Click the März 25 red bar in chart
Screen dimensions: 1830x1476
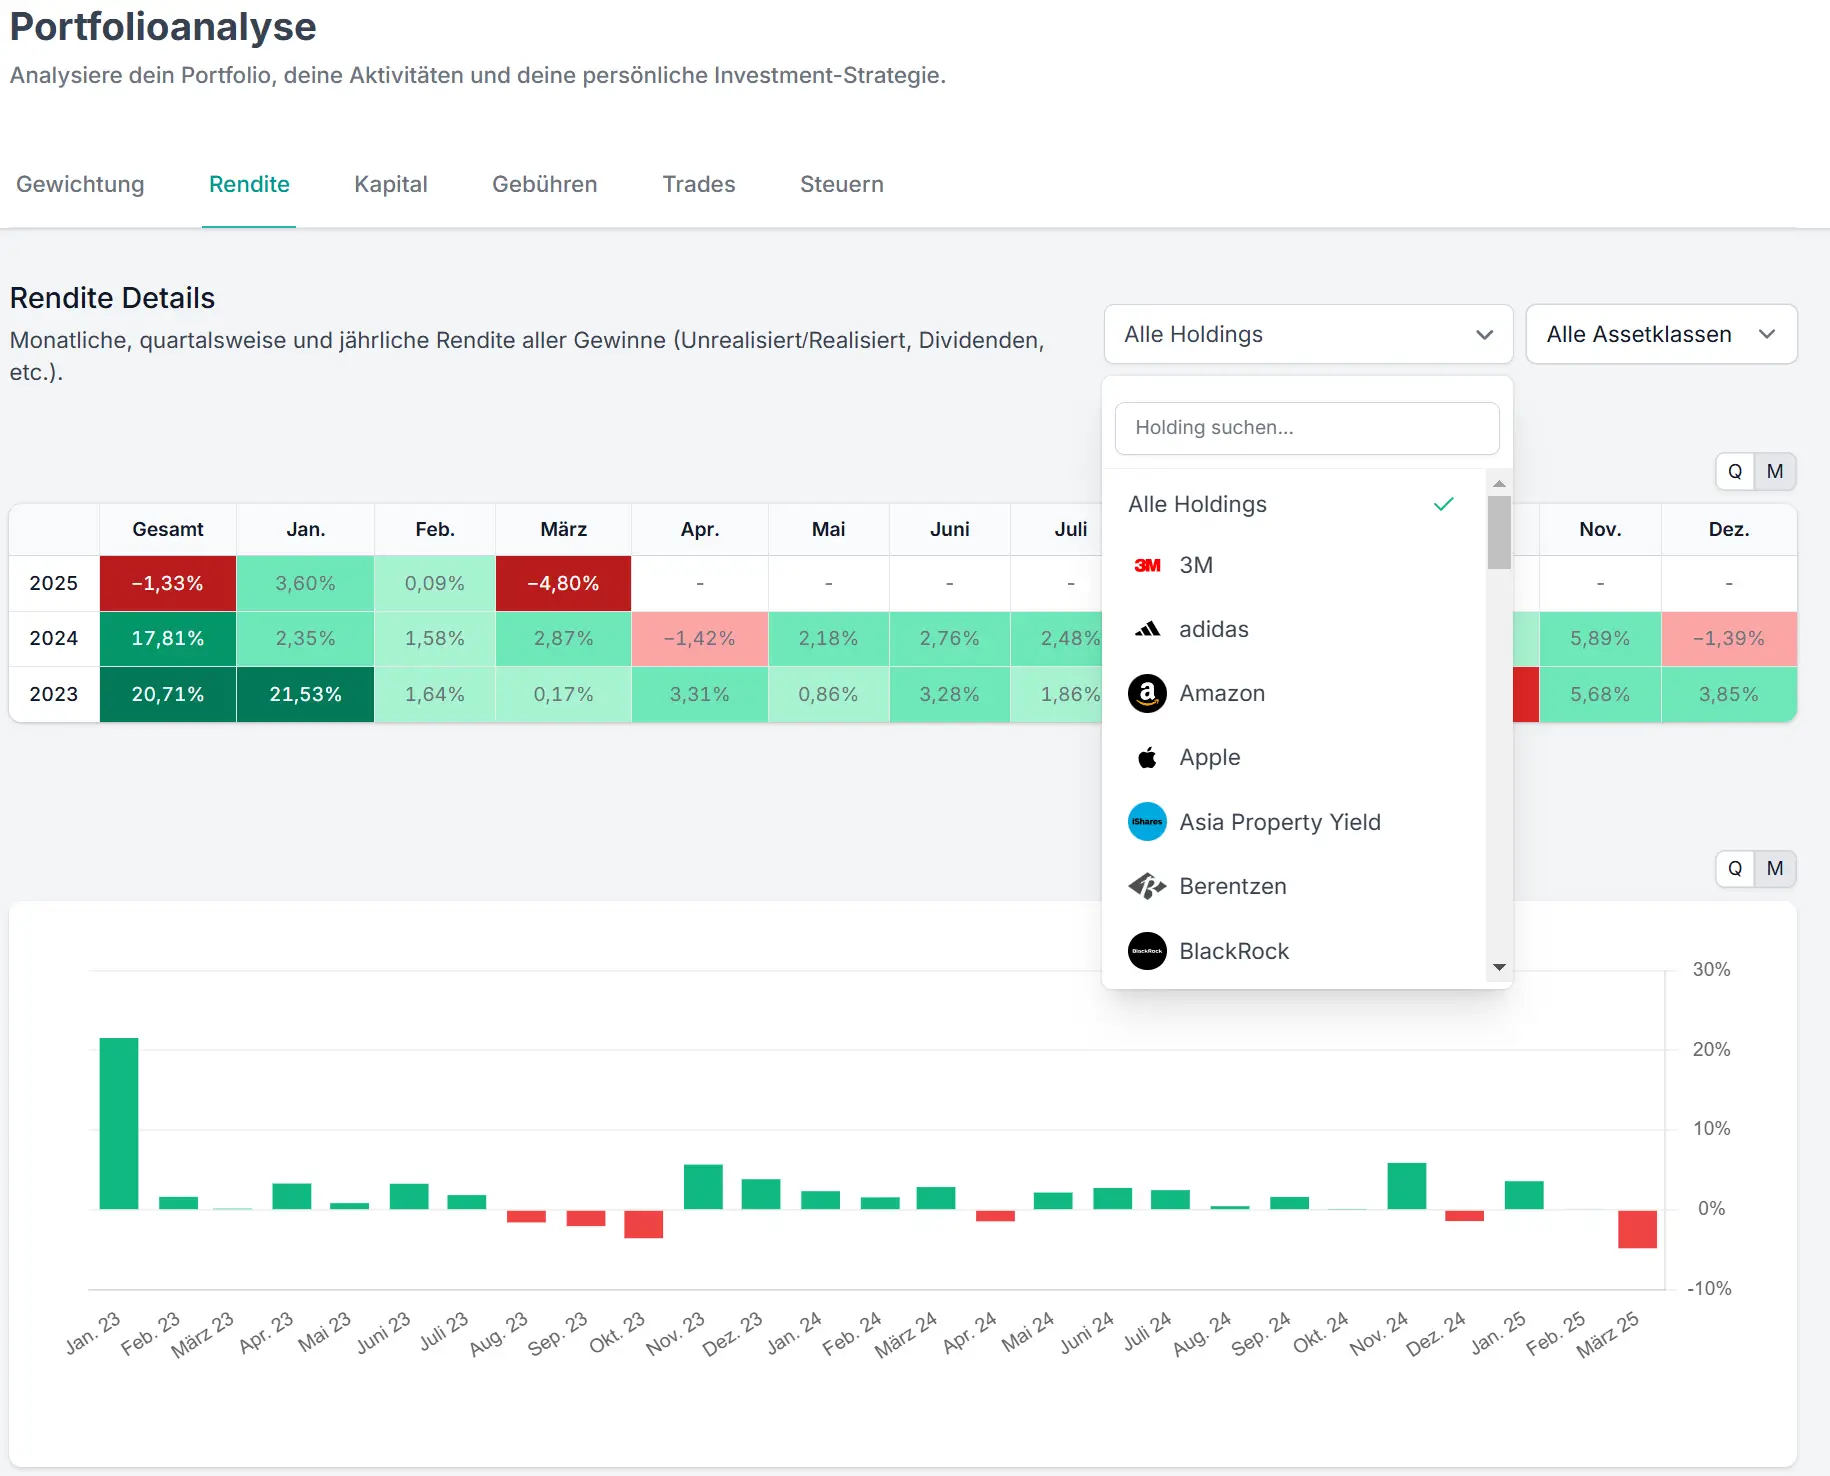click(x=1637, y=1228)
